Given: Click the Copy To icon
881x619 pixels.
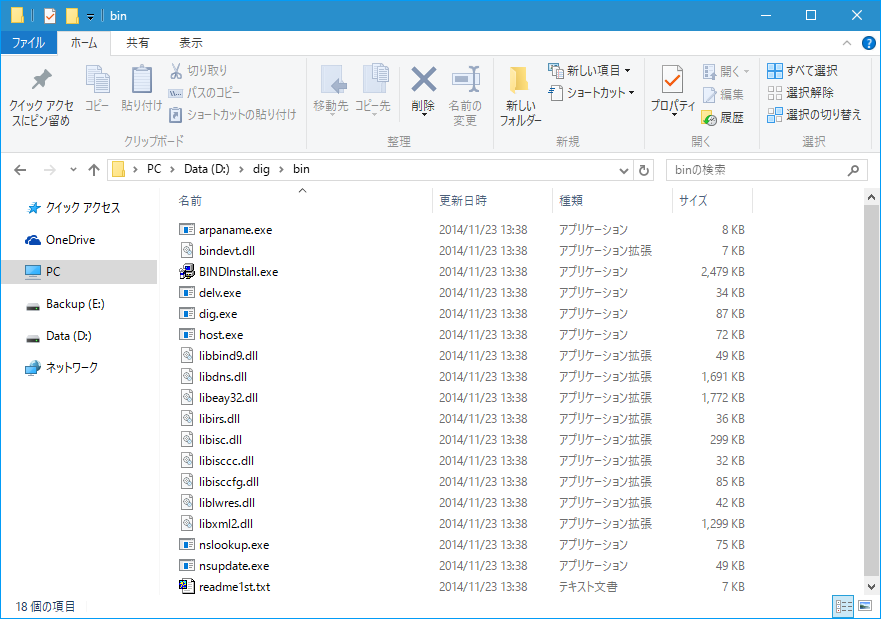Looking at the screenshot, I should [x=375, y=79].
